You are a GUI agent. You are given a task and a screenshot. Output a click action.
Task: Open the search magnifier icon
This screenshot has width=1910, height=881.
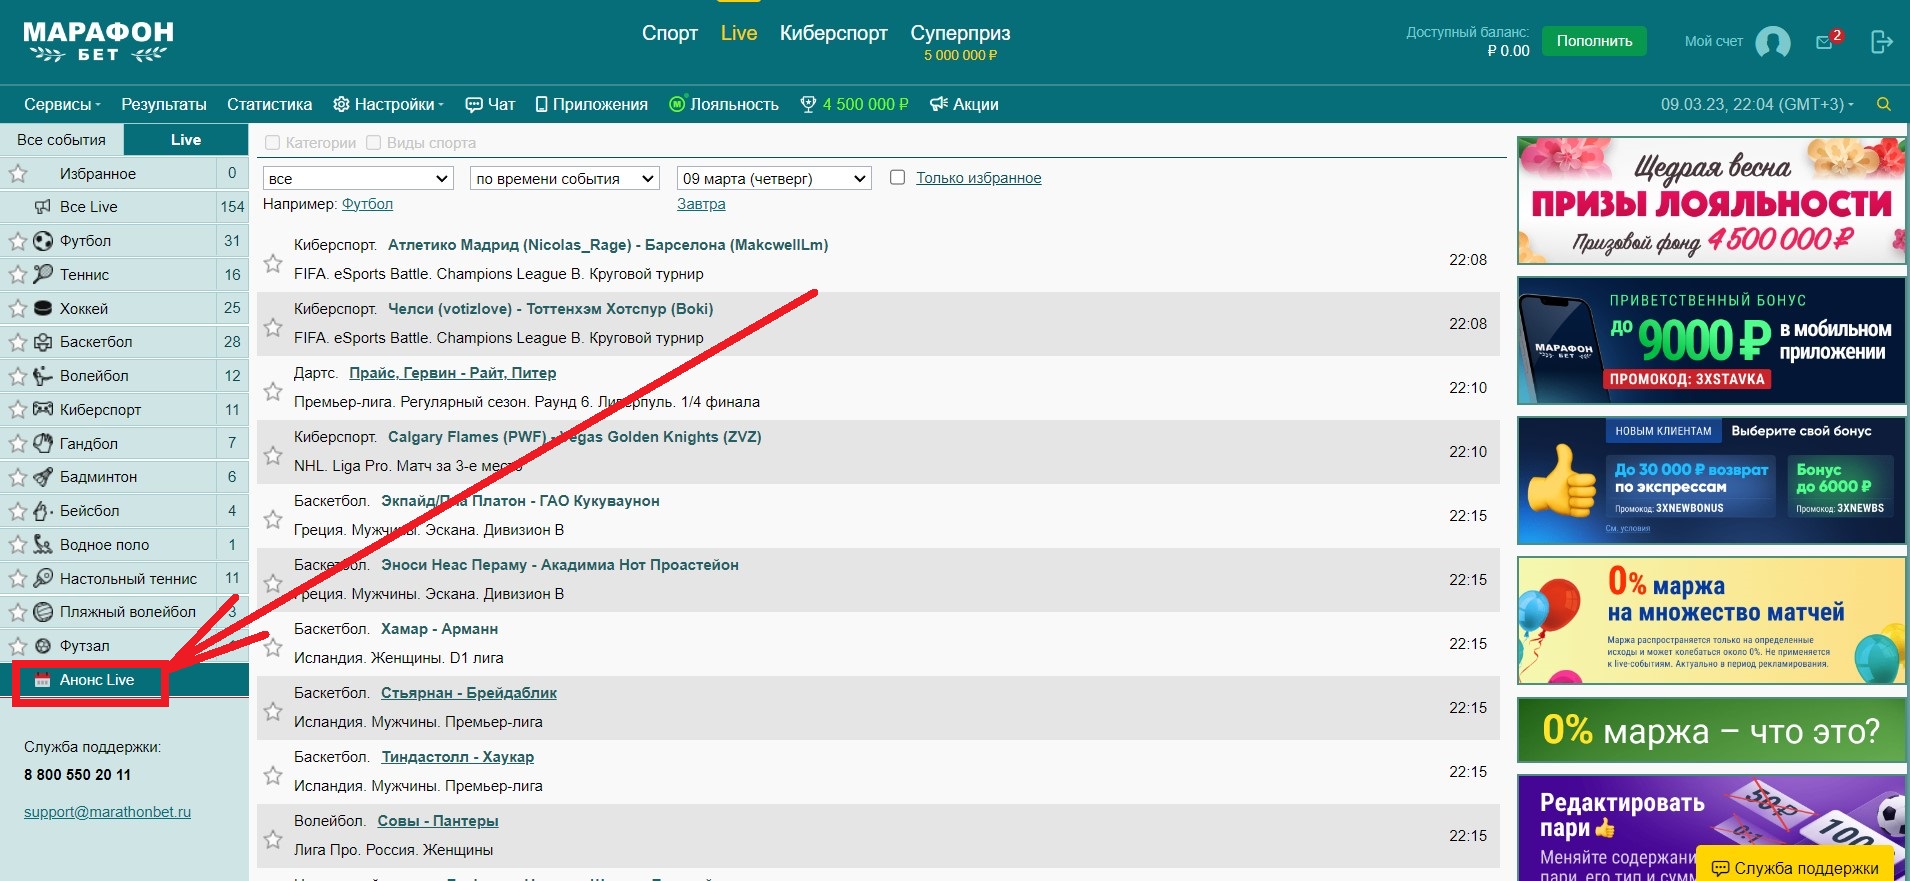click(1884, 104)
